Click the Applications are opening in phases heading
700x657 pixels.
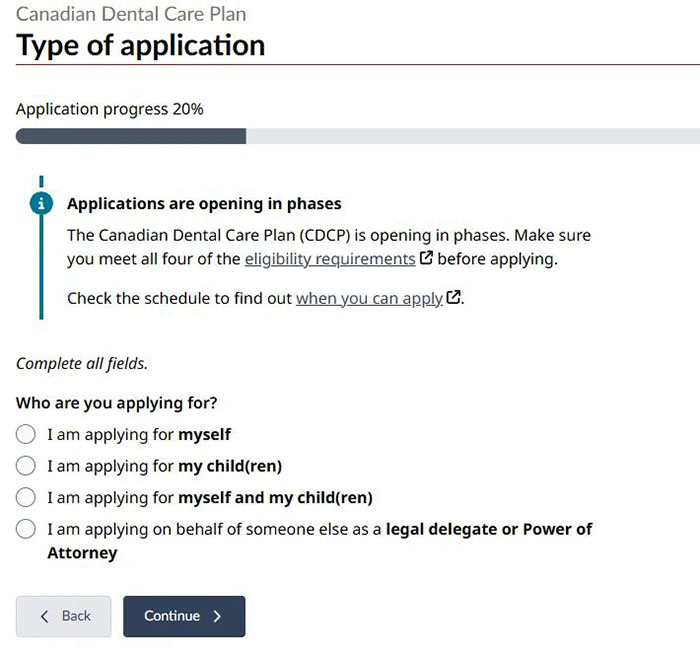(204, 204)
